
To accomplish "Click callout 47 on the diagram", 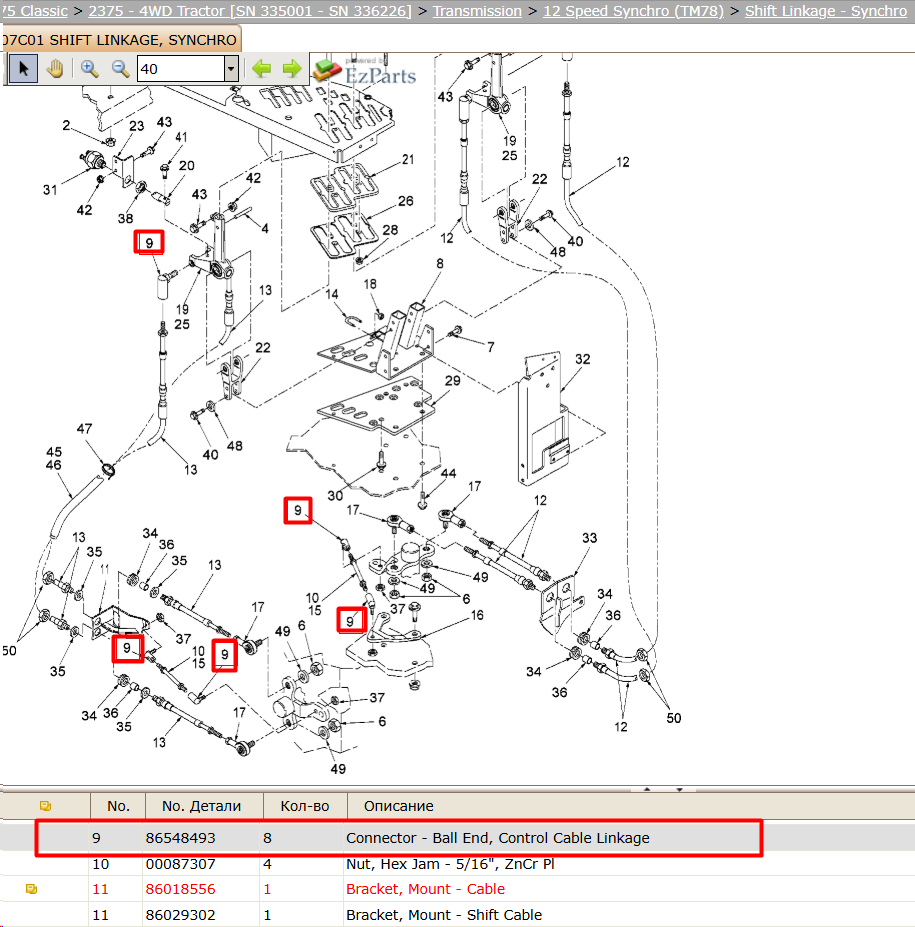I will 84,428.
